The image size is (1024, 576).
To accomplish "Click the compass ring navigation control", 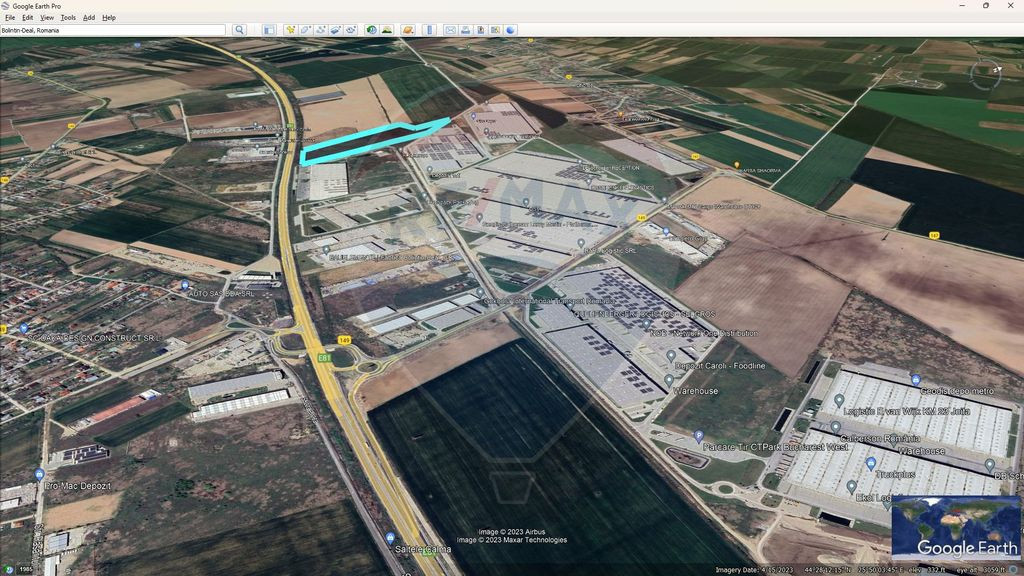I will (x=985, y=74).
